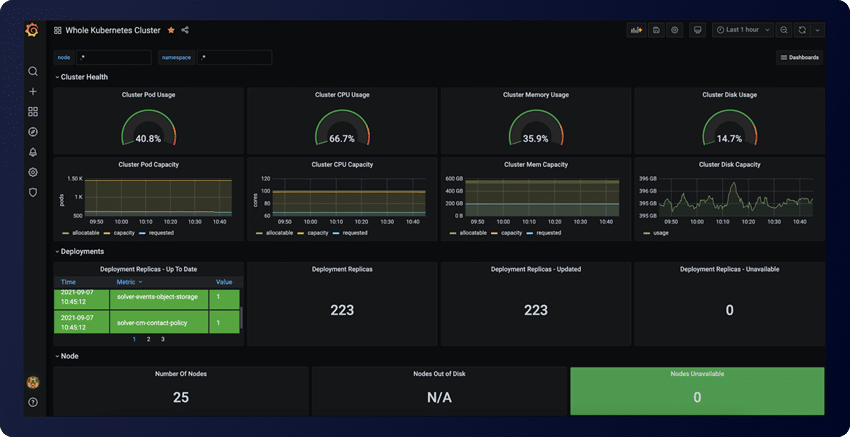Open the Alerting bell icon
This screenshot has width=850, height=437.
click(33, 152)
